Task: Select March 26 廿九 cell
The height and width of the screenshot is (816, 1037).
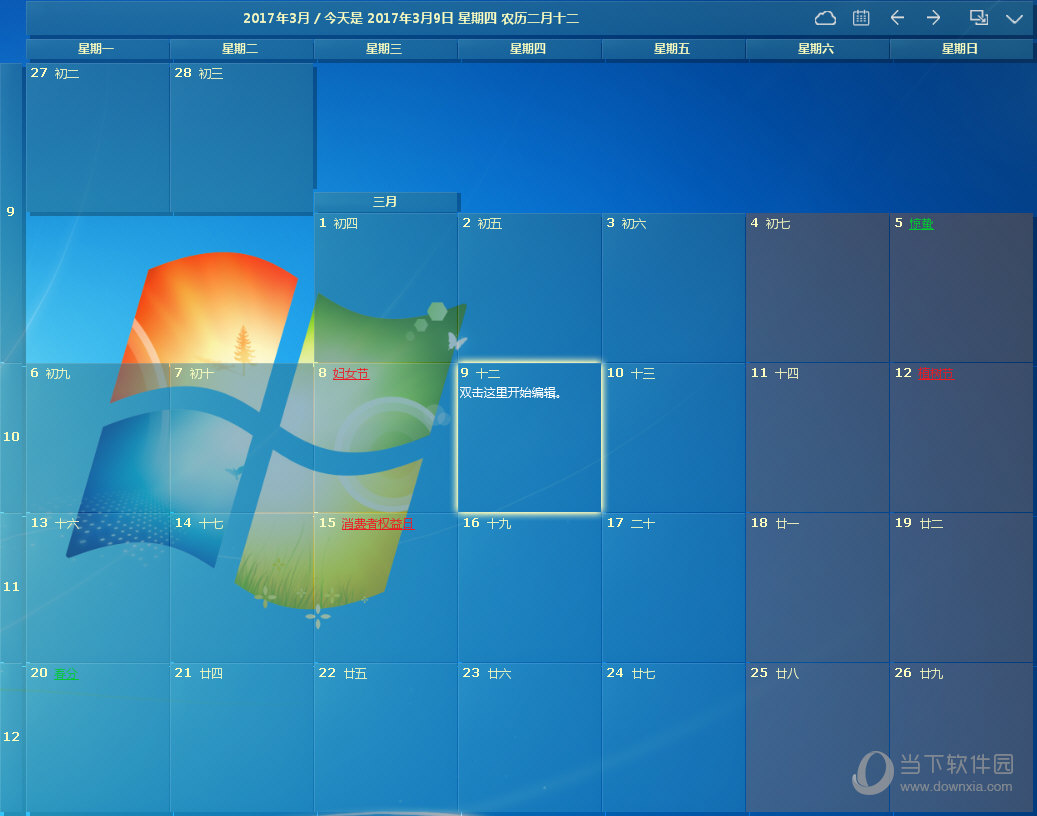Action: point(961,738)
